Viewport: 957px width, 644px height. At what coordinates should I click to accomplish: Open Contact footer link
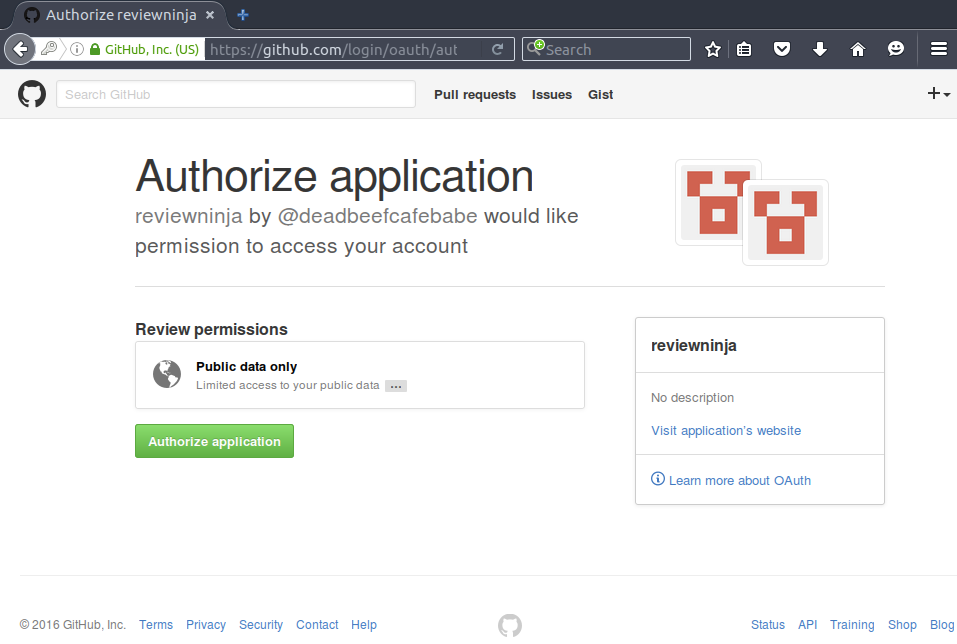coord(317,624)
